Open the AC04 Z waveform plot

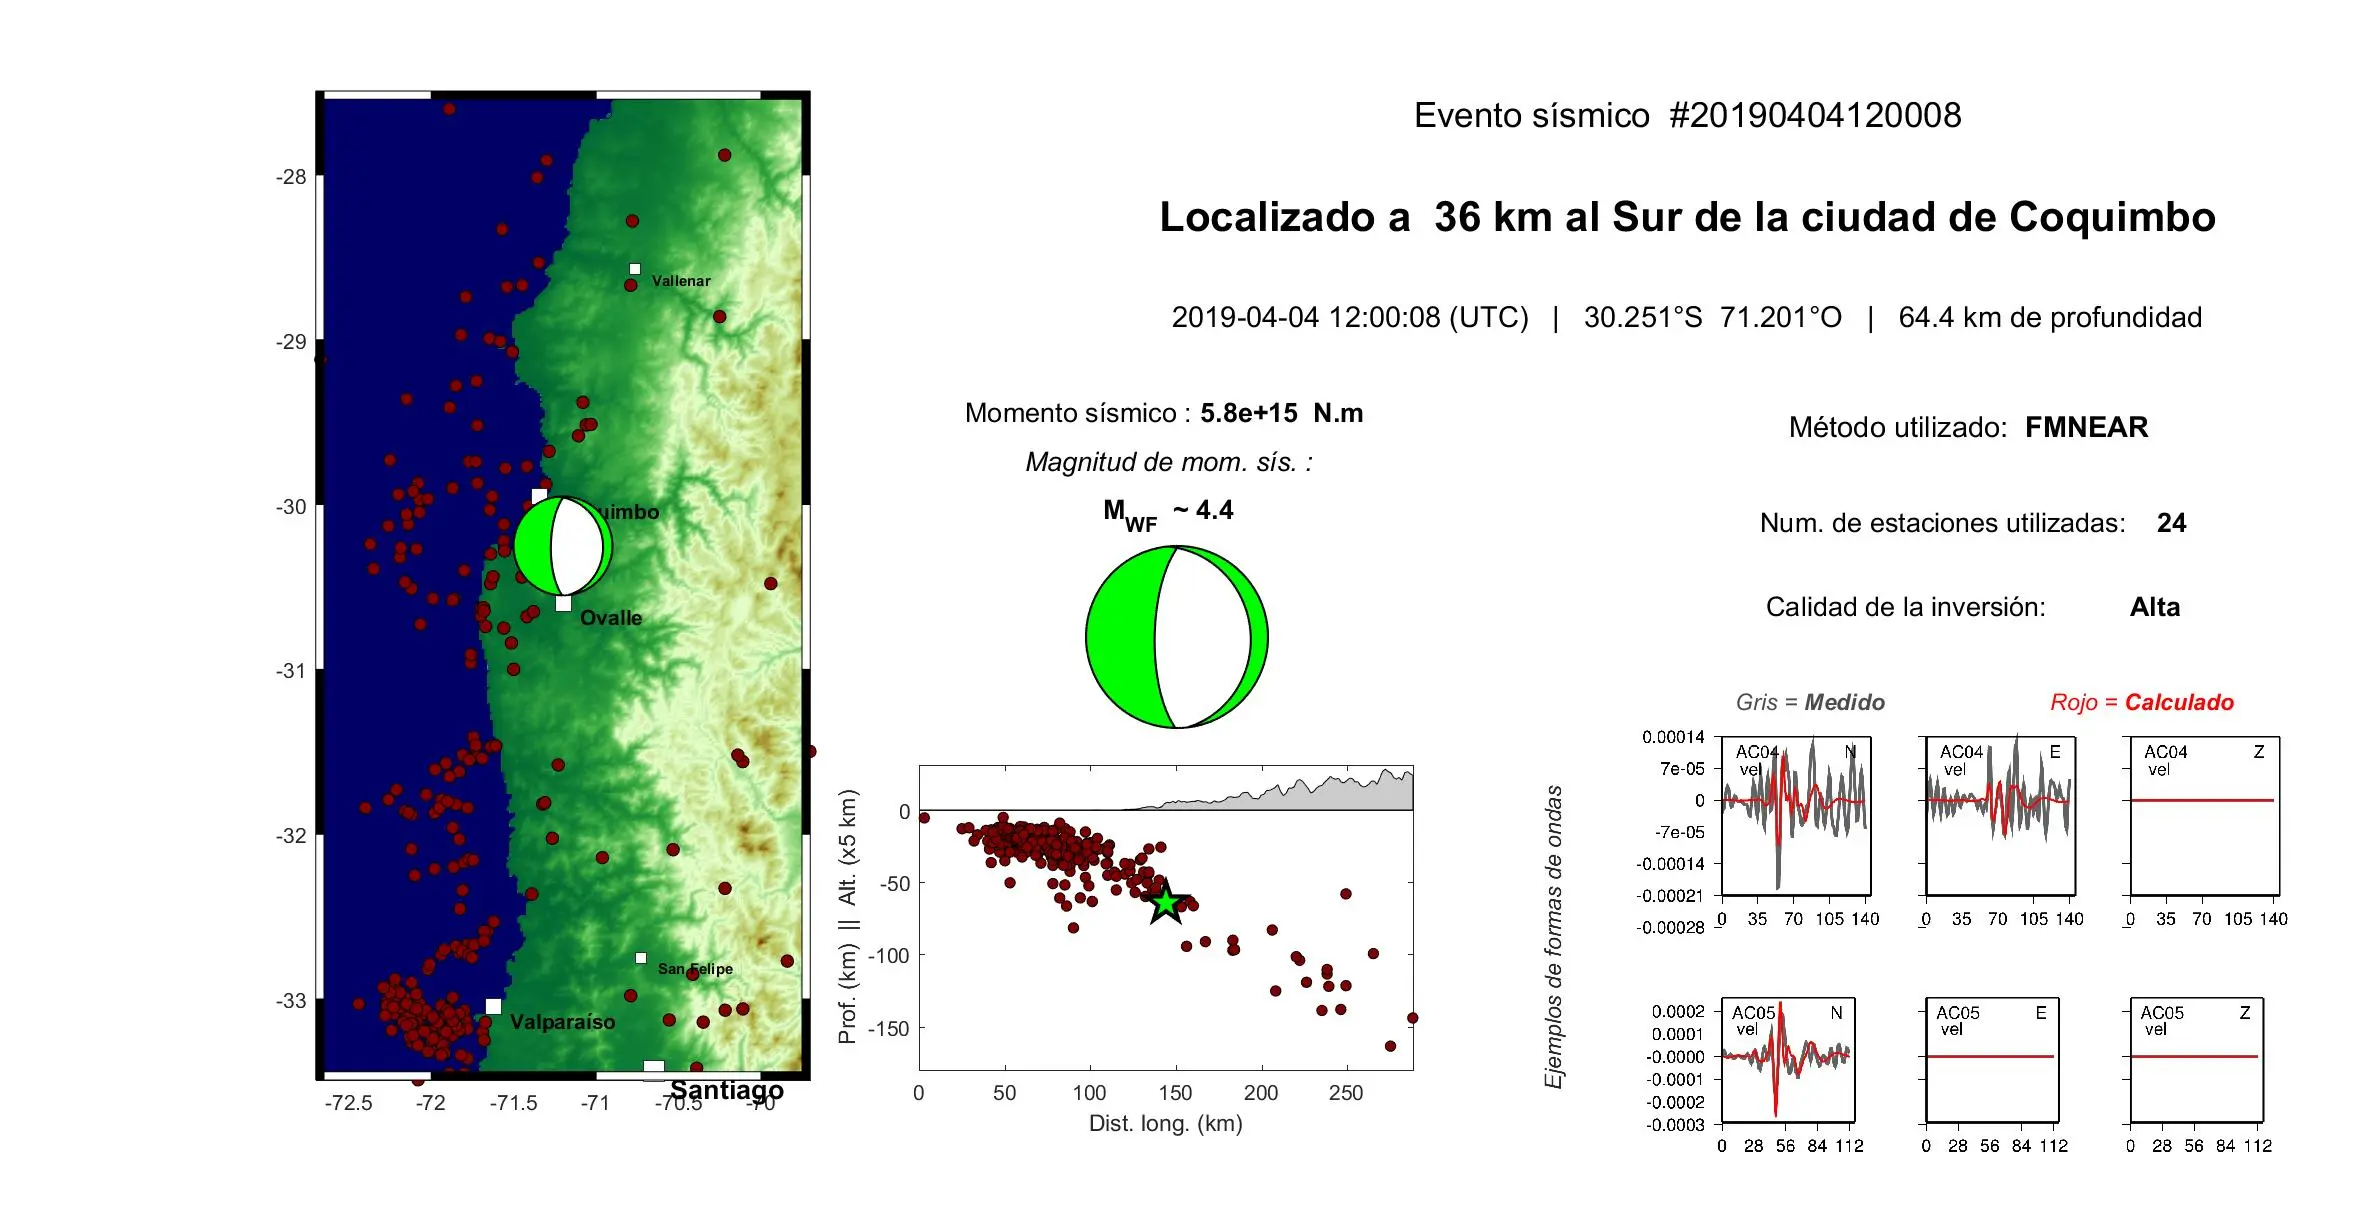[x=2204, y=816]
